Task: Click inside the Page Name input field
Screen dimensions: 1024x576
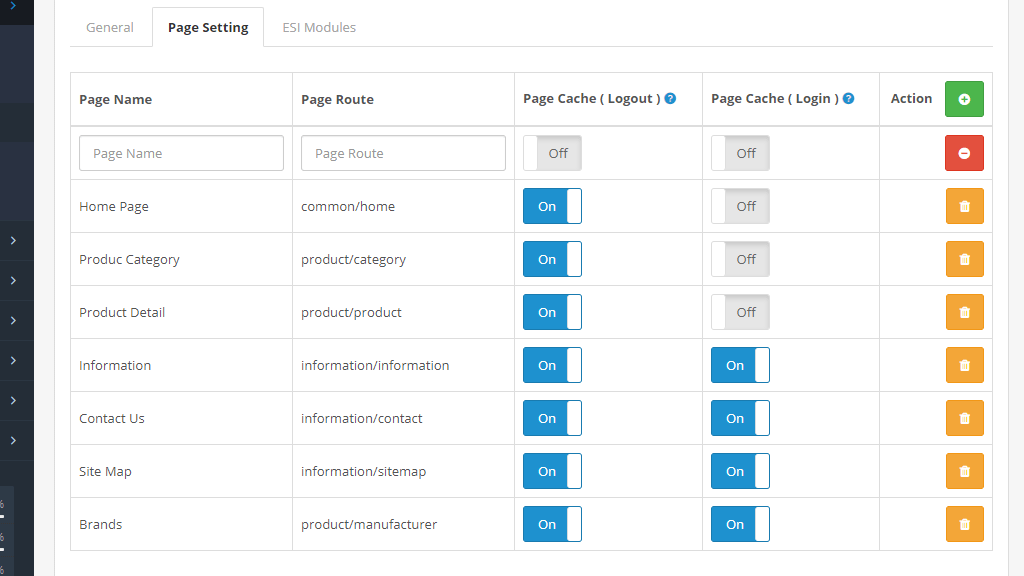Action: 181,152
